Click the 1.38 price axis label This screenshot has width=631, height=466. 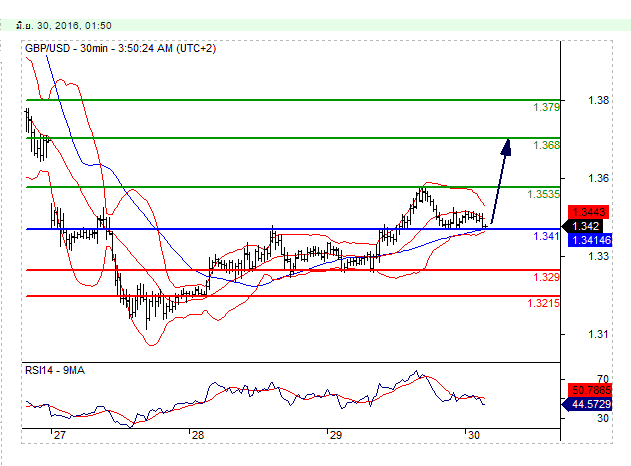coord(598,100)
